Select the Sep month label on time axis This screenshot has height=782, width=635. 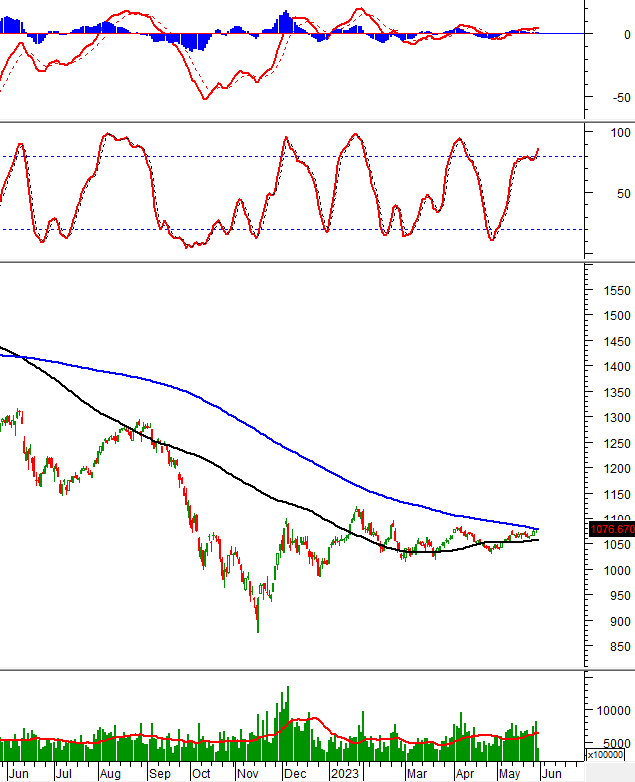tap(160, 774)
